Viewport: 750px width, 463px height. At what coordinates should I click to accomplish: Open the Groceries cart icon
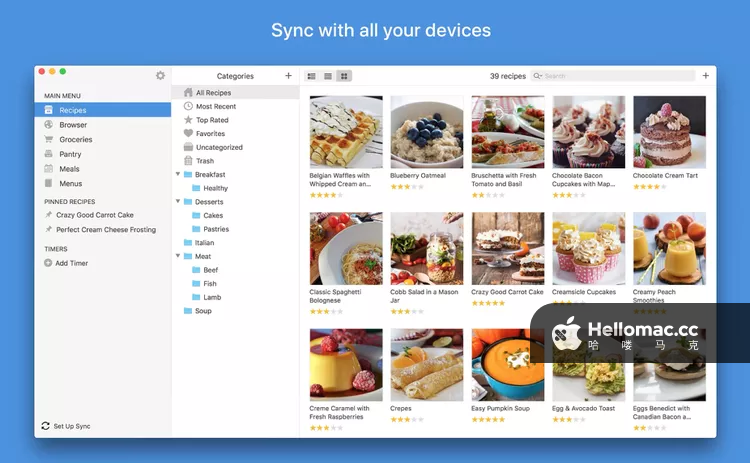coord(49,140)
